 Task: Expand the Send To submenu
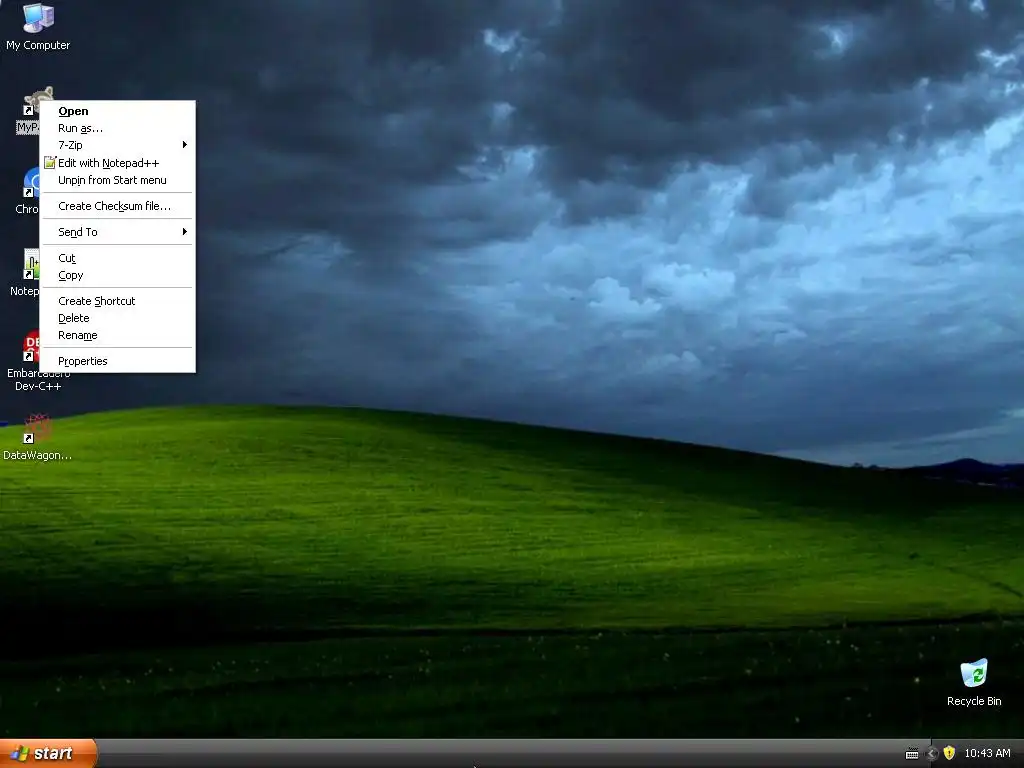click(118, 232)
